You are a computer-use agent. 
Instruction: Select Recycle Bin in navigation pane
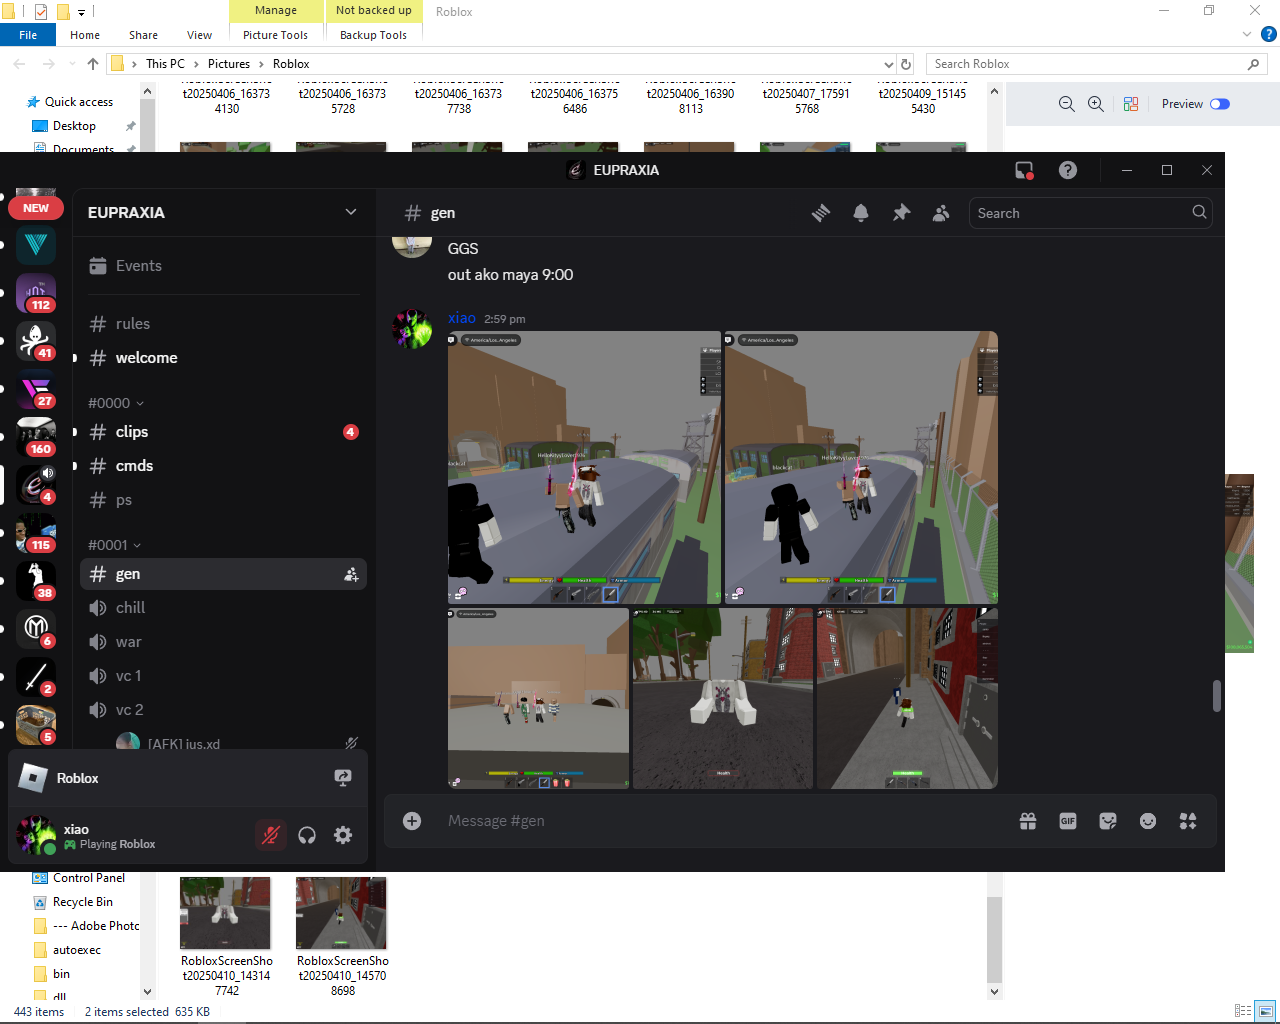[x=83, y=902]
